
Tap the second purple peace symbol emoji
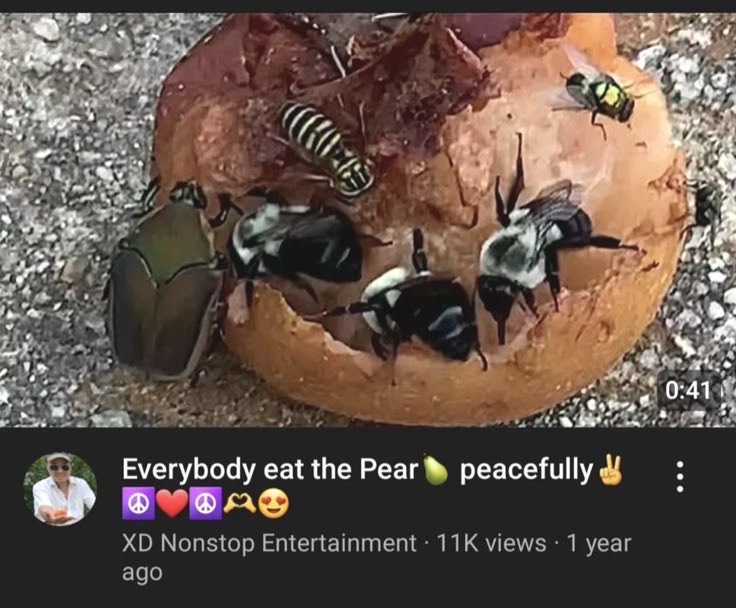206,504
